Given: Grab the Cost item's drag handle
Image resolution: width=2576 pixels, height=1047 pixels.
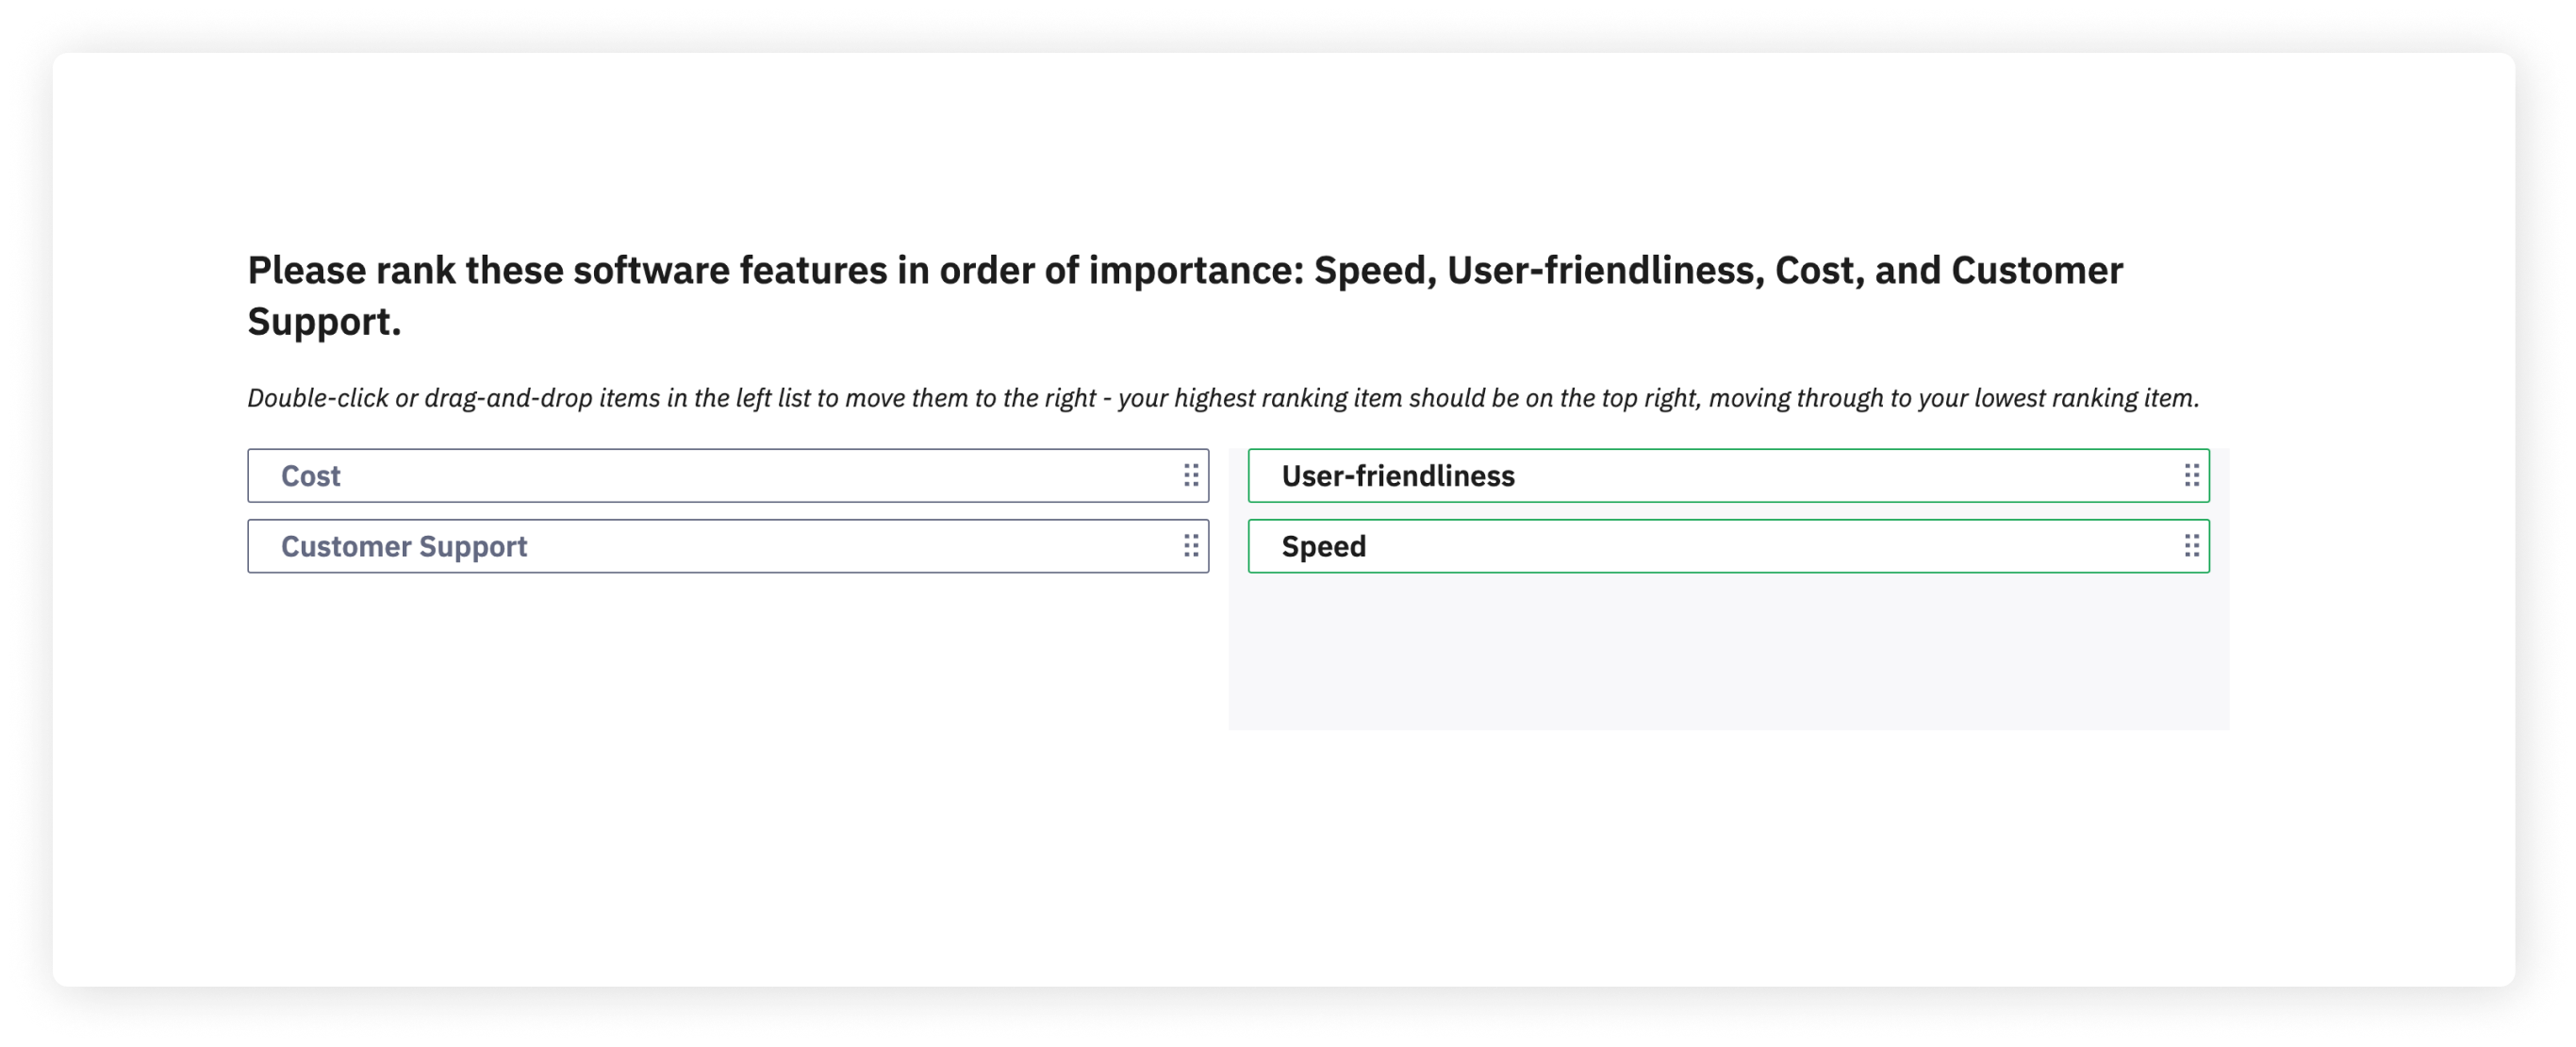Looking at the screenshot, I should (x=1190, y=476).
